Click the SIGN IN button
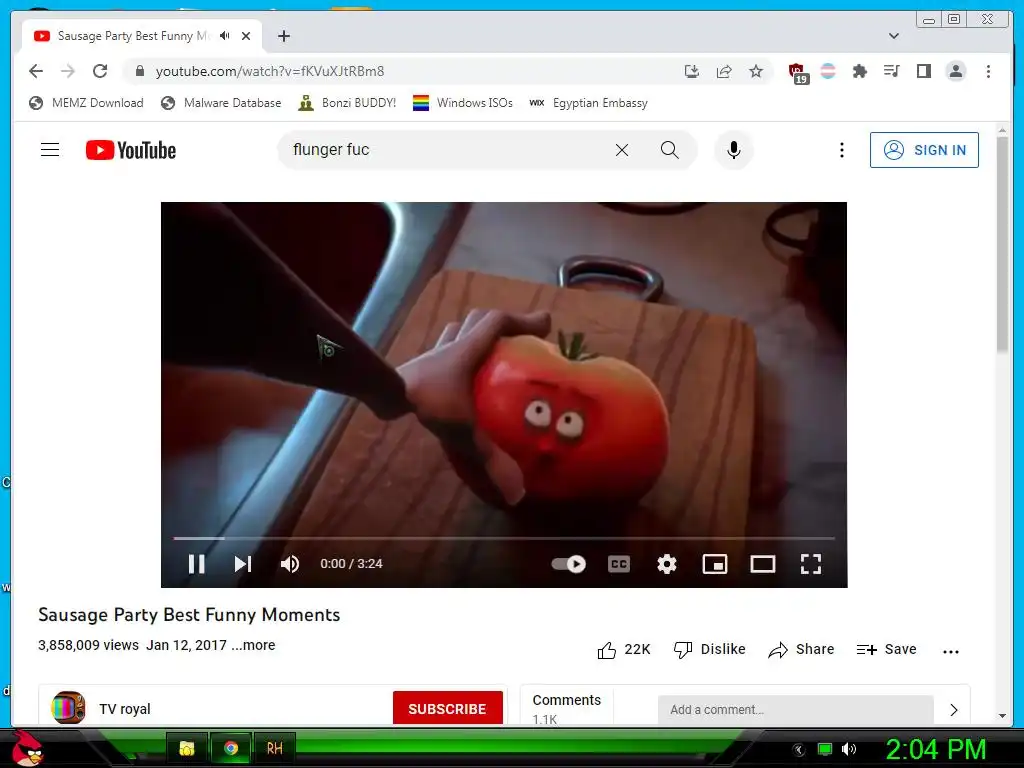 tap(924, 150)
